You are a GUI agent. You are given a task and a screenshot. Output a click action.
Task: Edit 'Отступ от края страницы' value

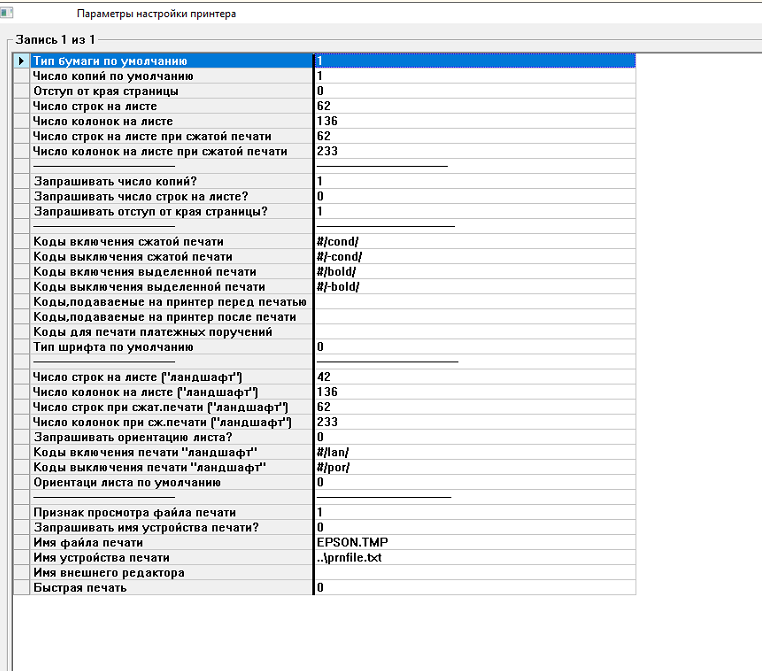point(474,91)
